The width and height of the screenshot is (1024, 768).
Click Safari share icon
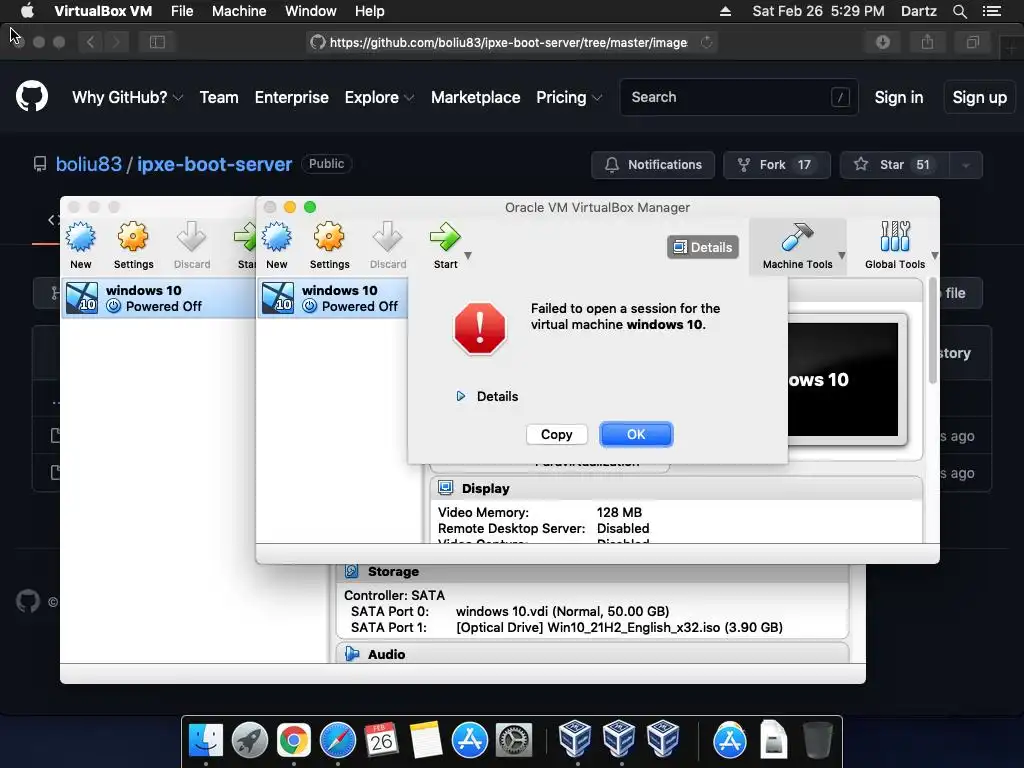[x=927, y=42]
